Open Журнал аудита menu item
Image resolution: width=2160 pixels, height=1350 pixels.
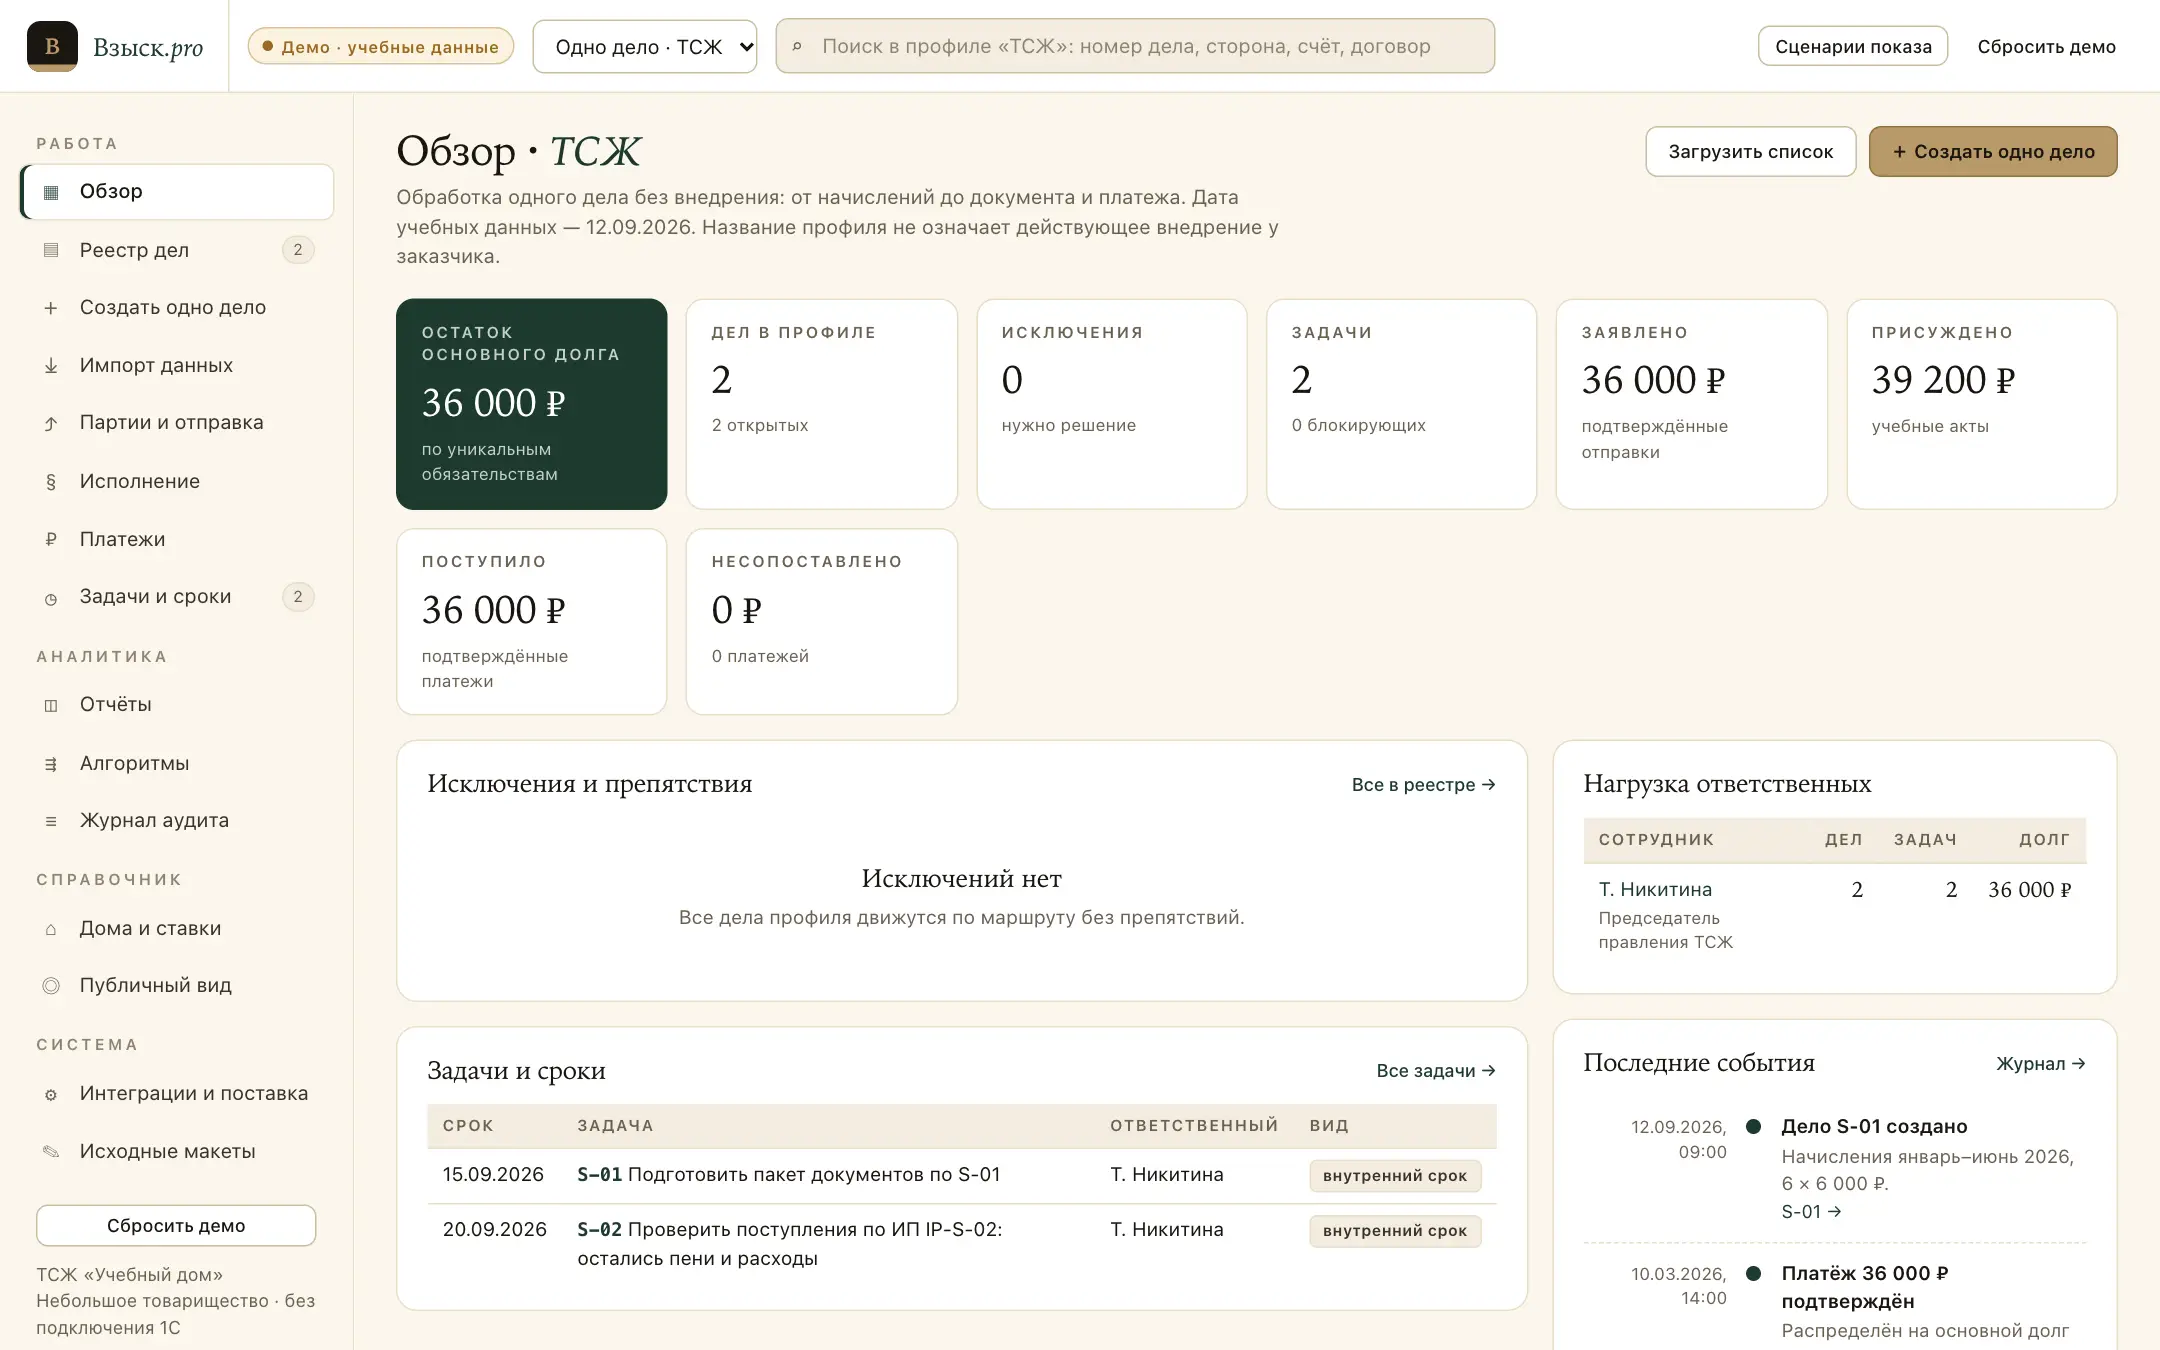pyautogui.click(x=177, y=820)
